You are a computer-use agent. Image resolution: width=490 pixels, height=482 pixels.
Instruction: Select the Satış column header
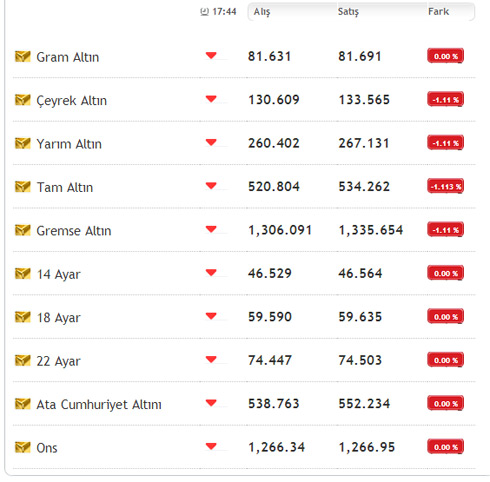[348, 12]
